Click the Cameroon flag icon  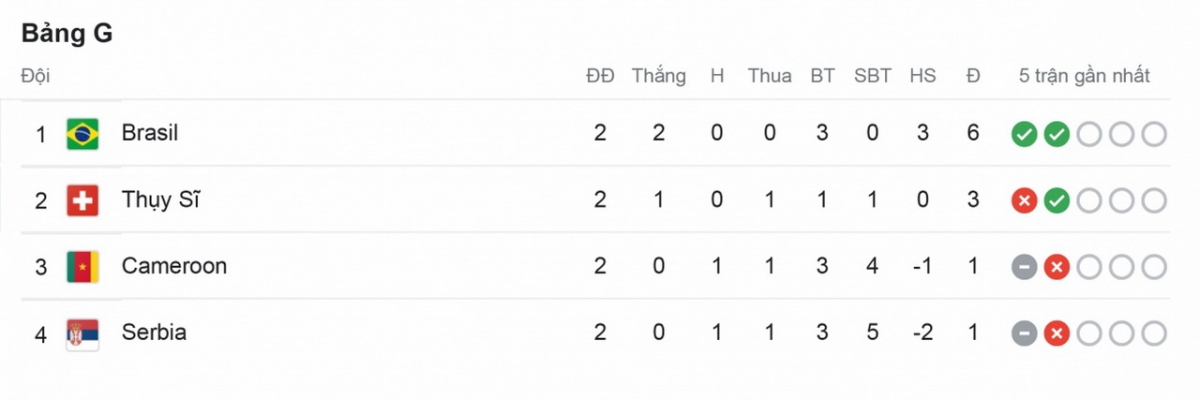82,267
